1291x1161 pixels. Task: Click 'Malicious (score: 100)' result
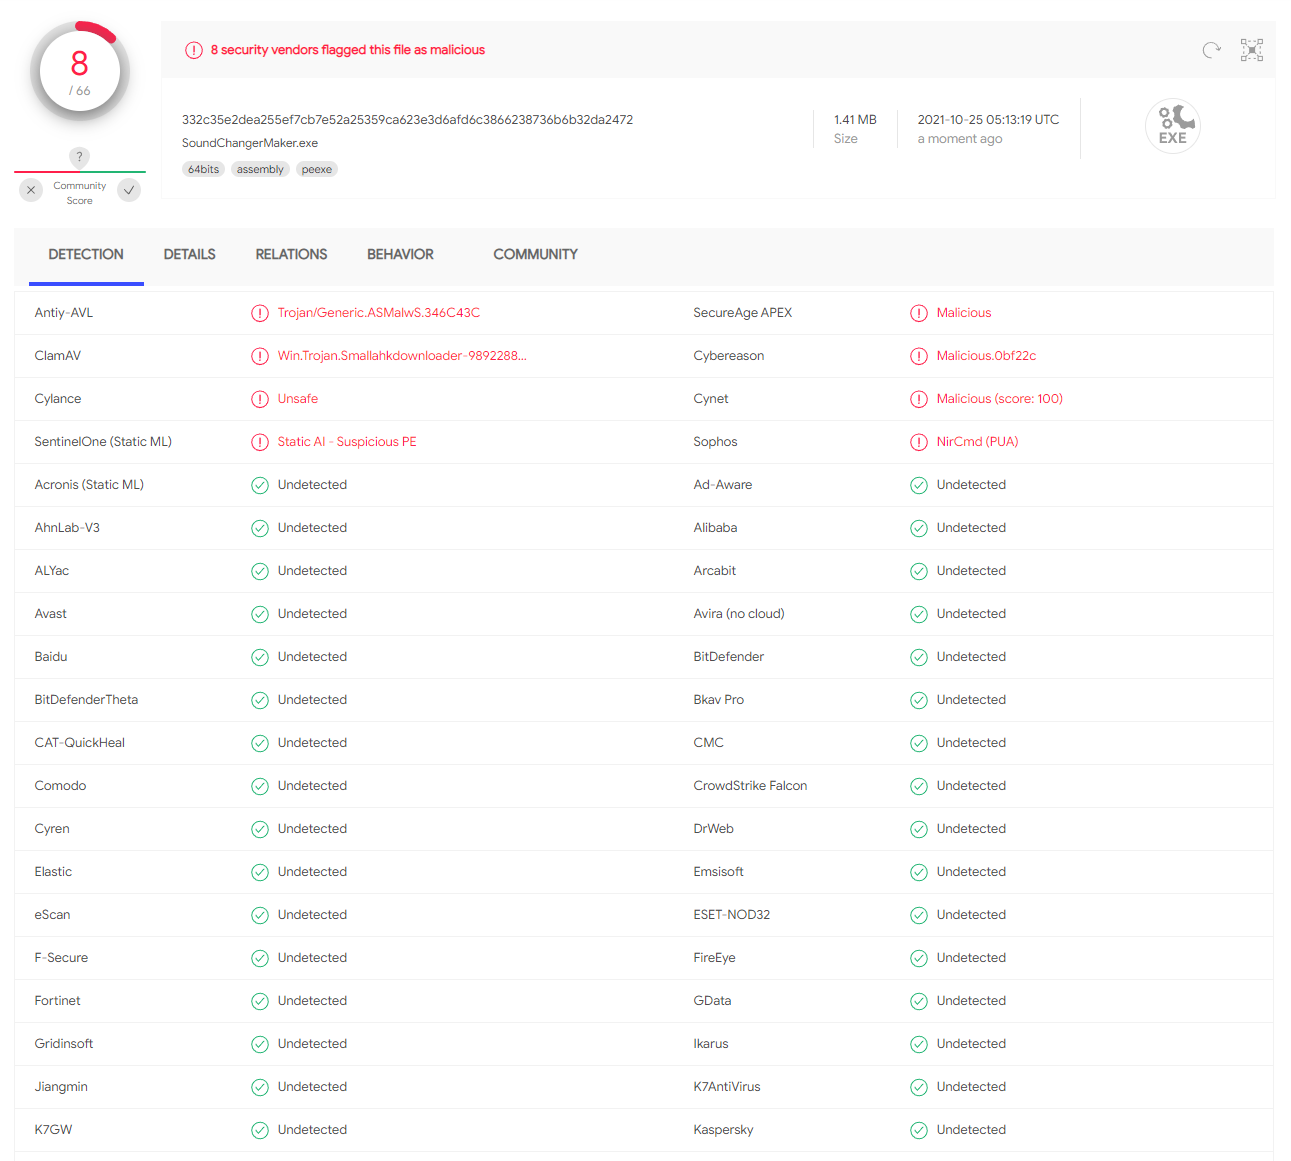tap(1000, 399)
